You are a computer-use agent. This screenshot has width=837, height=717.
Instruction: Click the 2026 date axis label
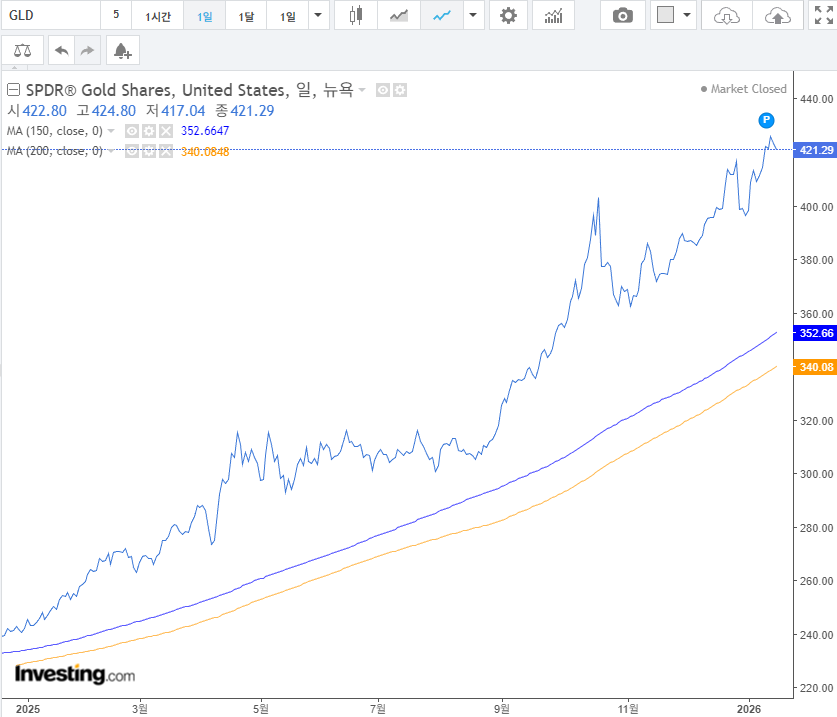click(x=749, y=708)
